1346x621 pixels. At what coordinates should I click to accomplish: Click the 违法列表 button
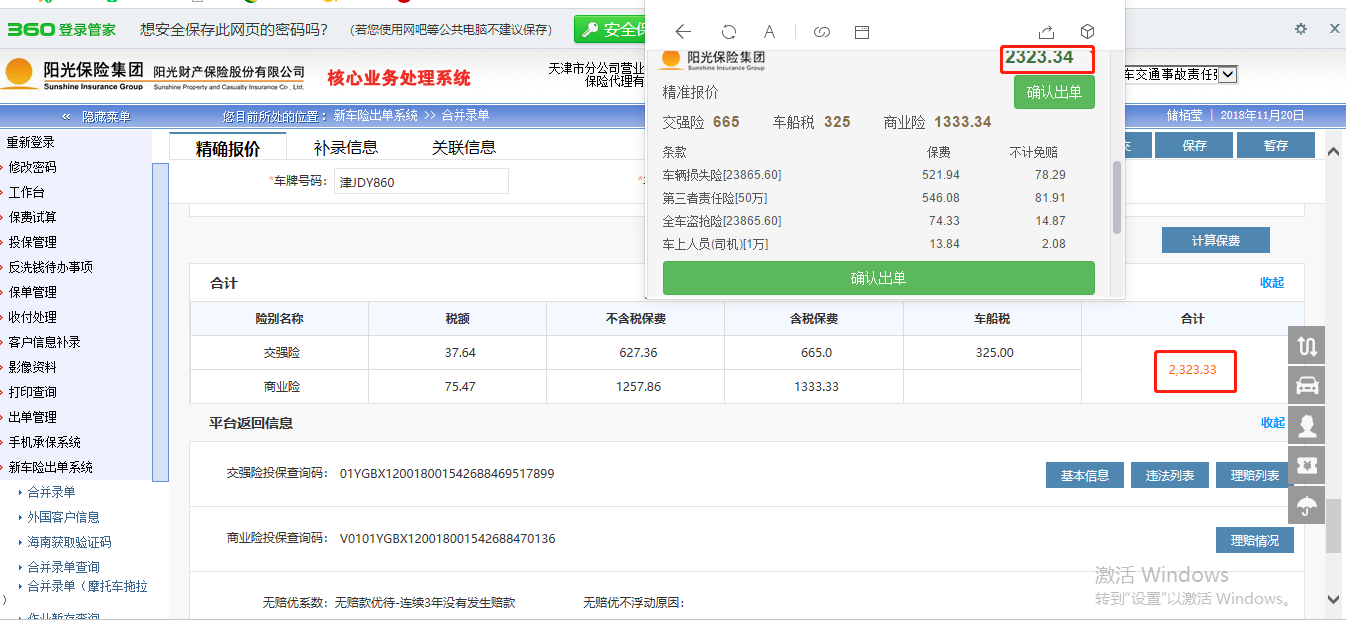(1169, 475)
